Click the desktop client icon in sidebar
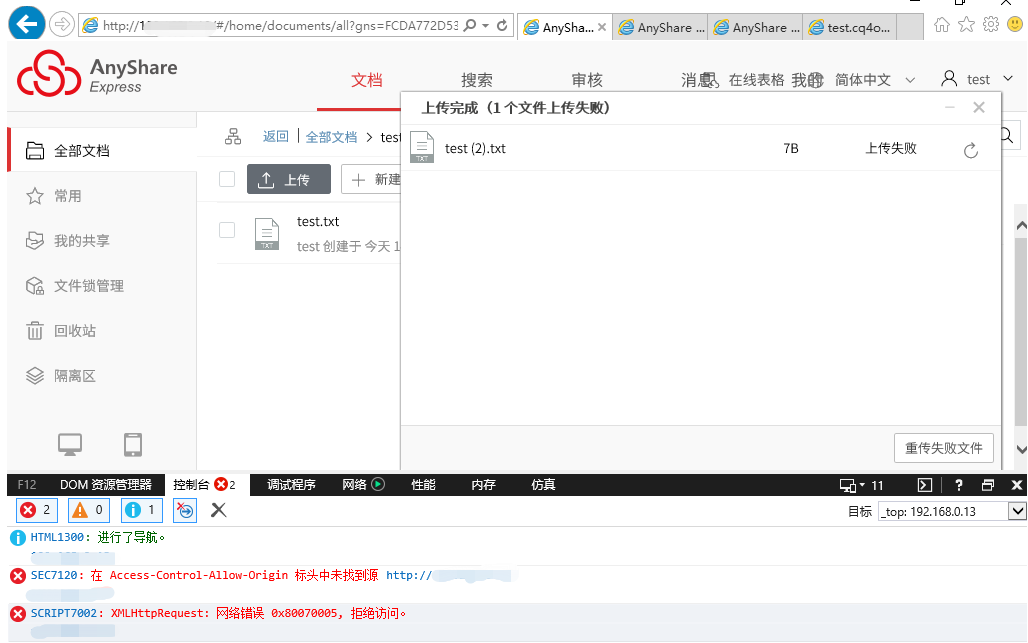Screen dimensions: 1028x643 point(69,444)
